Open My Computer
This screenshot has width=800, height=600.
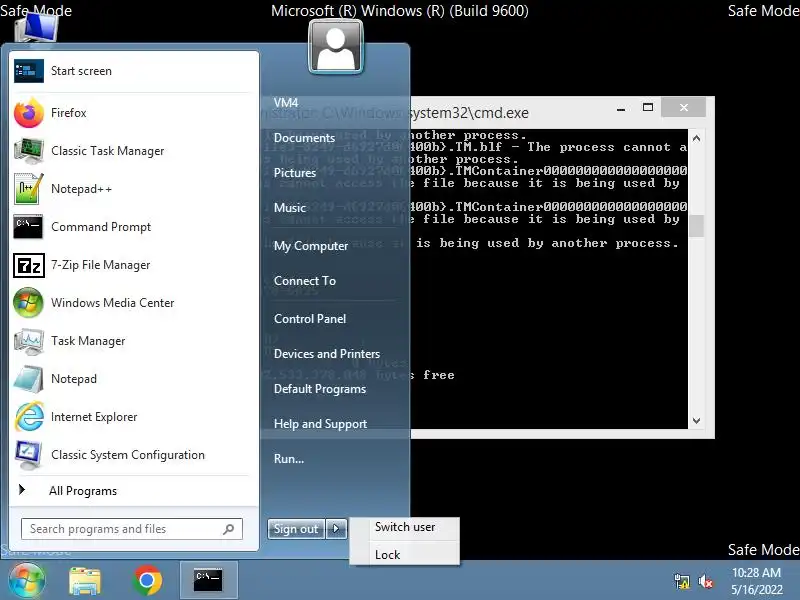coord(311,246)
